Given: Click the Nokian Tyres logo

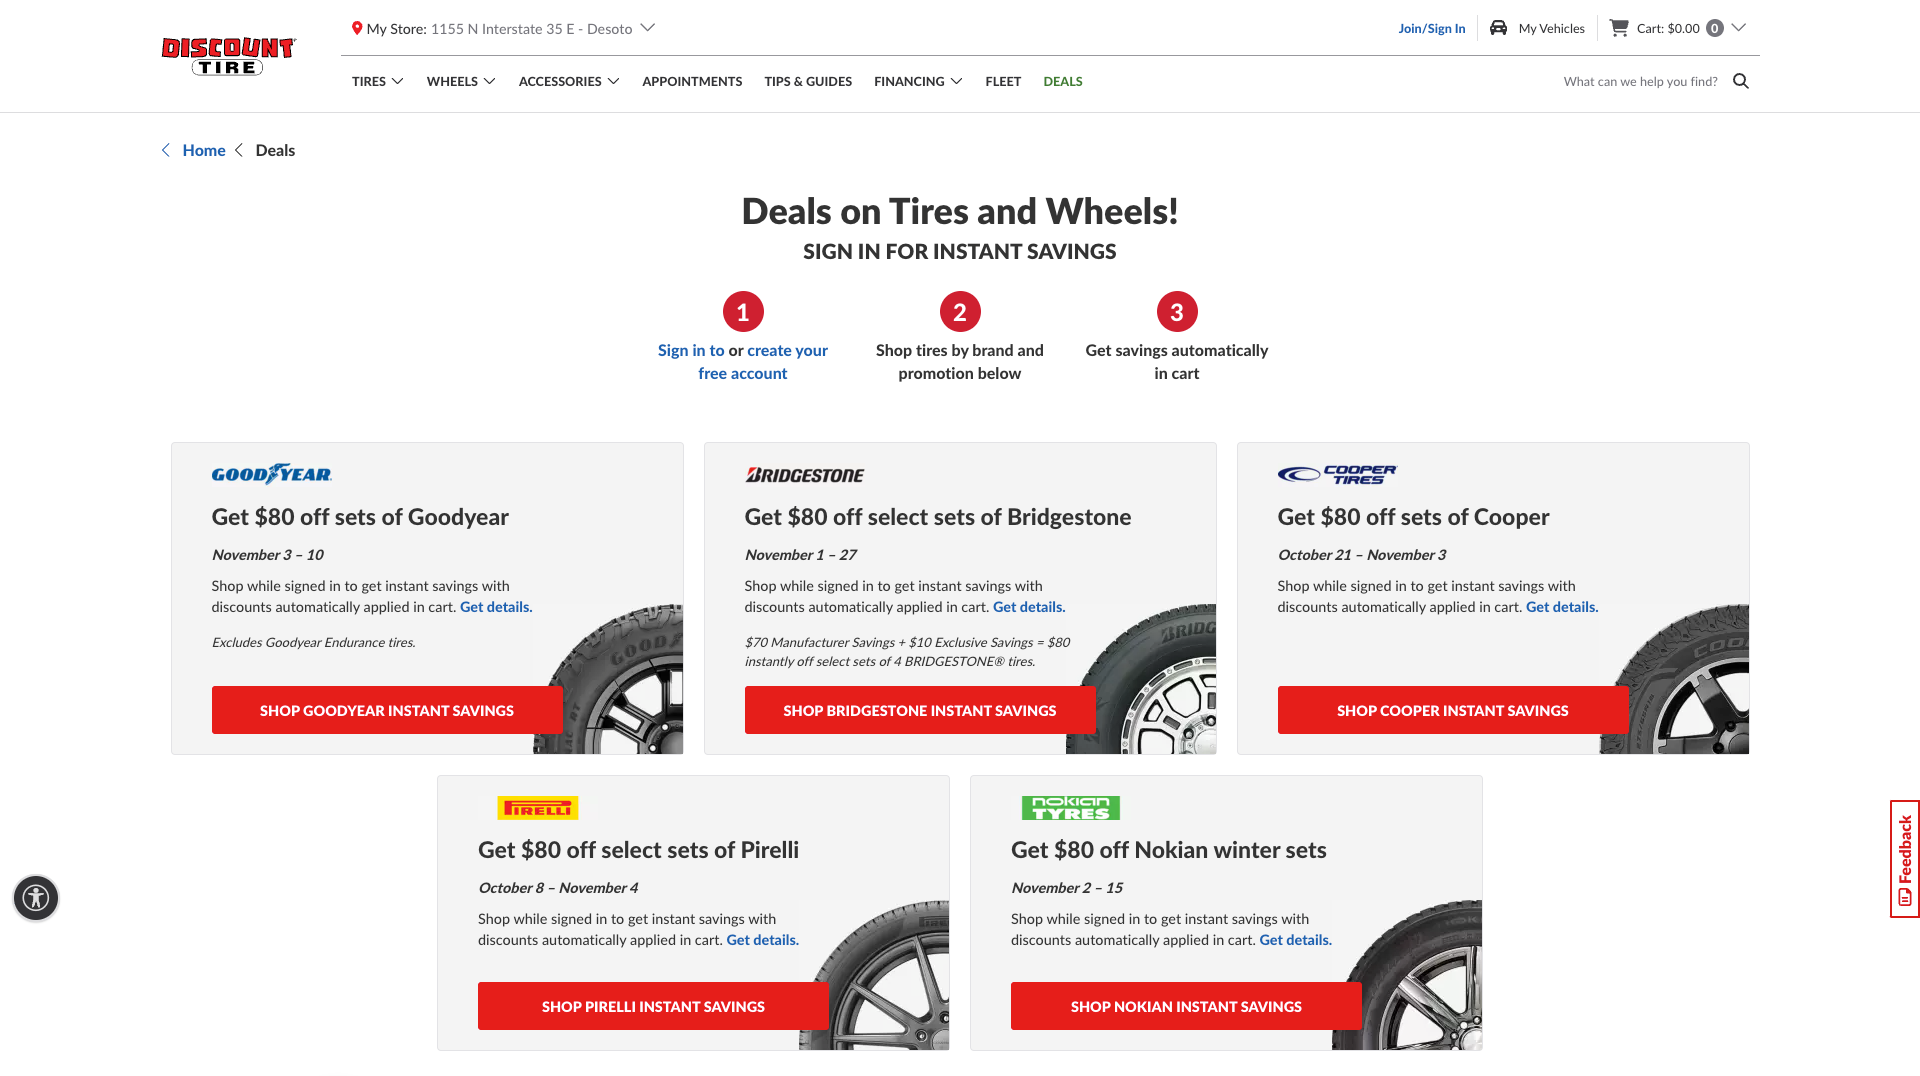Looking at the screenshot, I should (x=1071, y=808).
